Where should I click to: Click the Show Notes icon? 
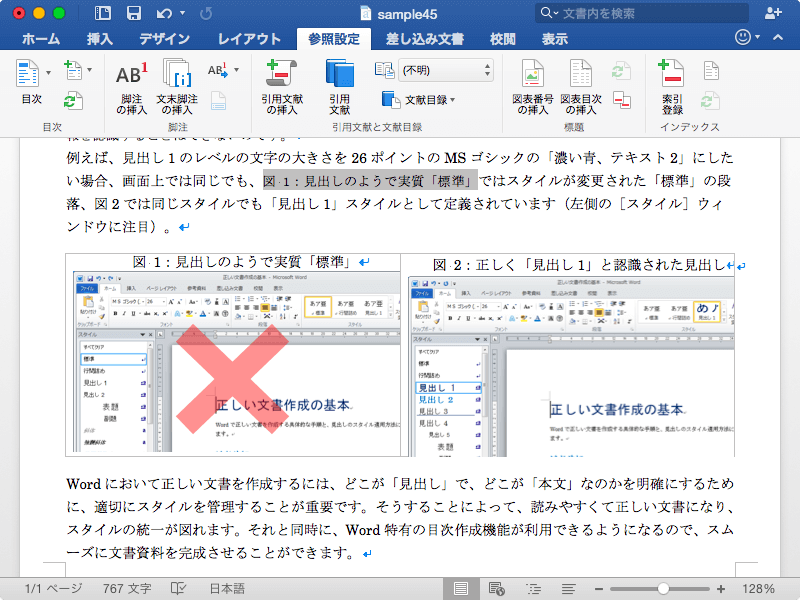pos(218,101)
